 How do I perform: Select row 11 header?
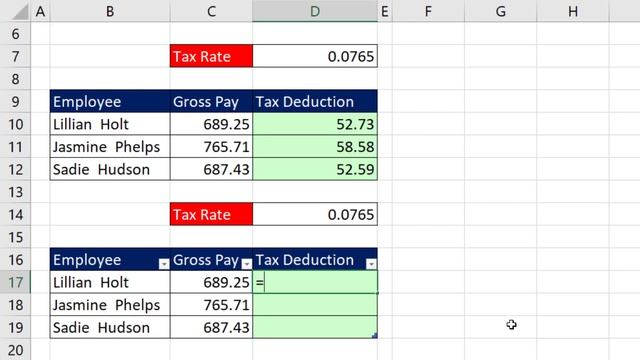pyautogui.click(x=15, y=147)
